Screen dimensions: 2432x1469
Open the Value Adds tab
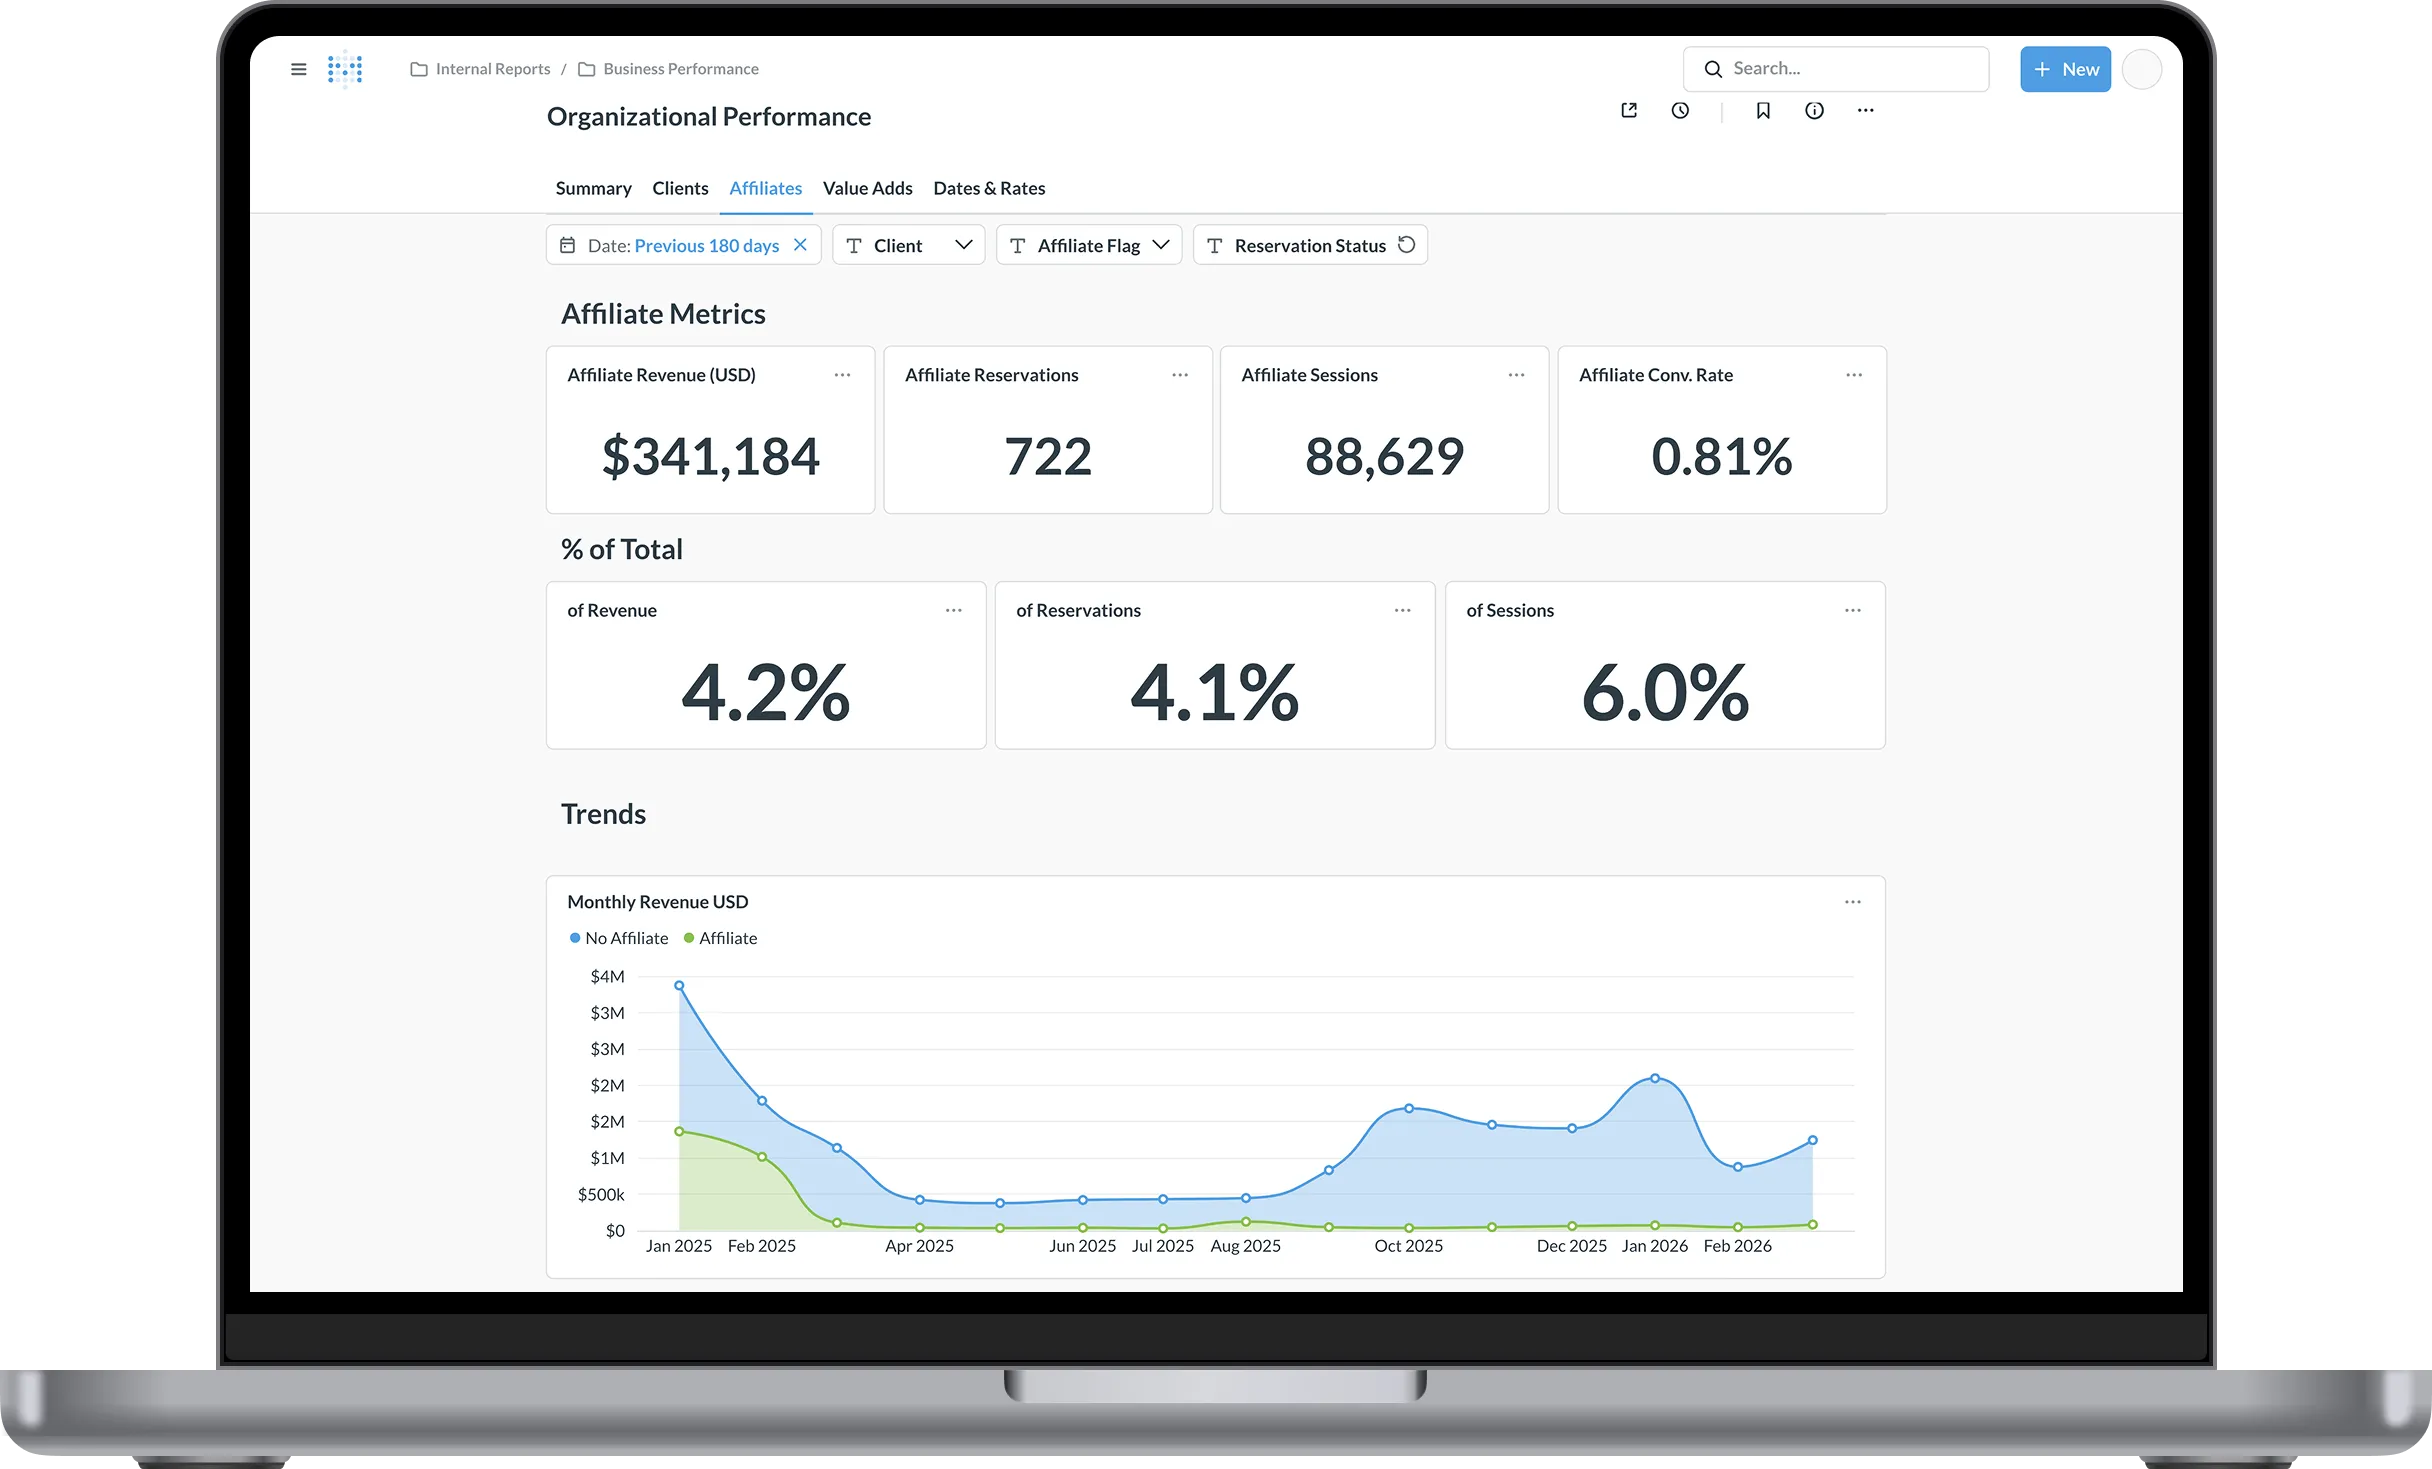click(867, 188)
